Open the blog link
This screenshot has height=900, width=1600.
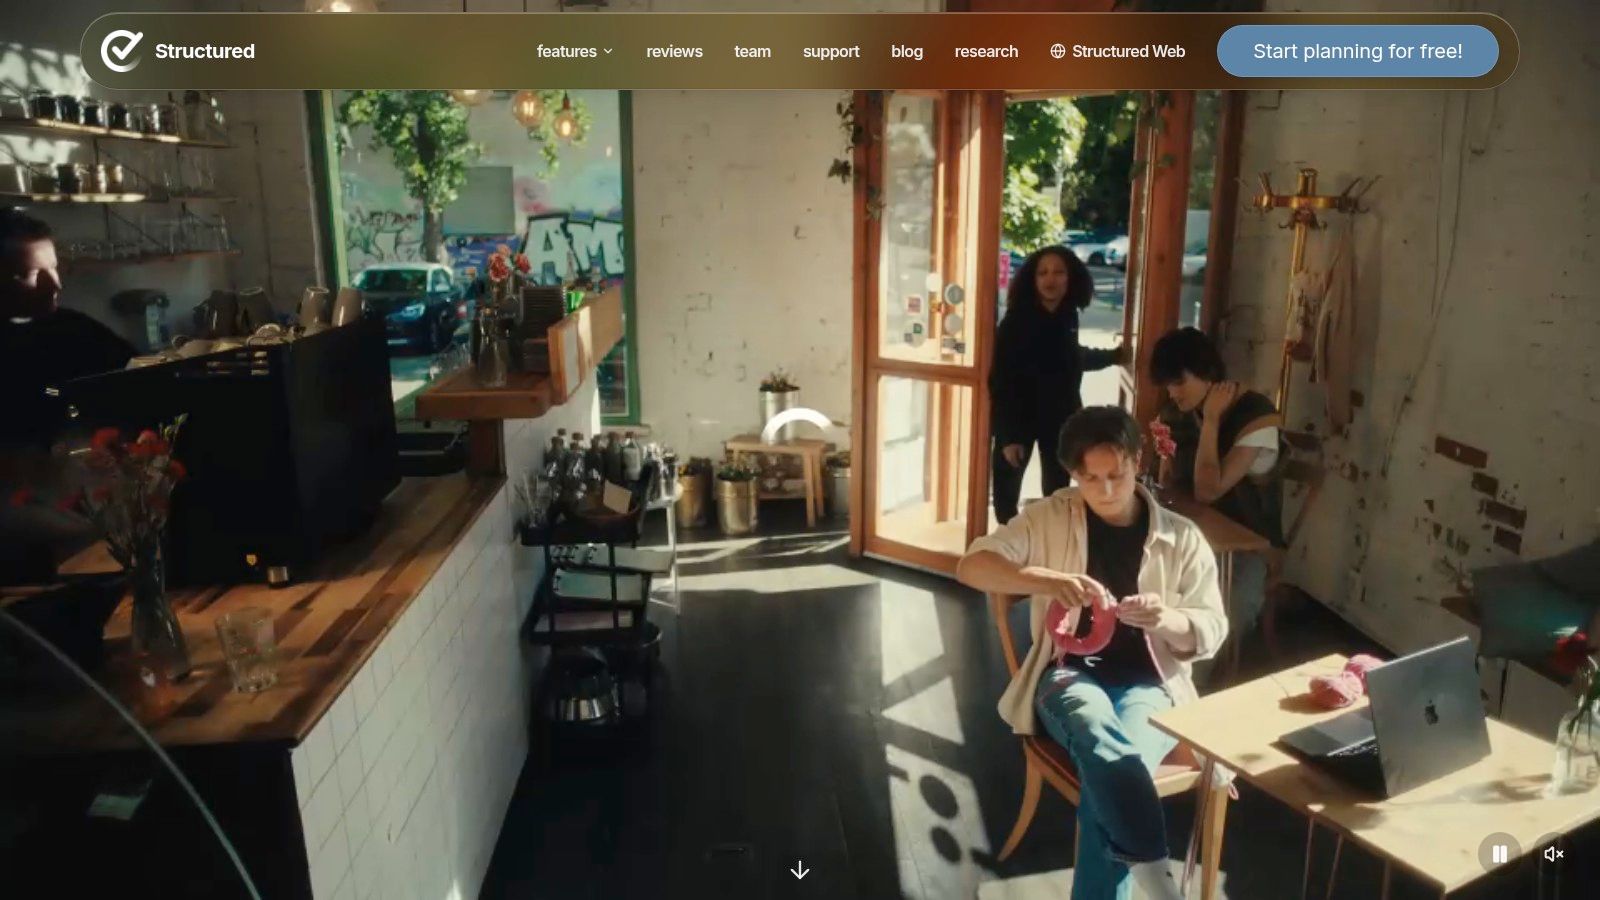(x=907, y=51)
